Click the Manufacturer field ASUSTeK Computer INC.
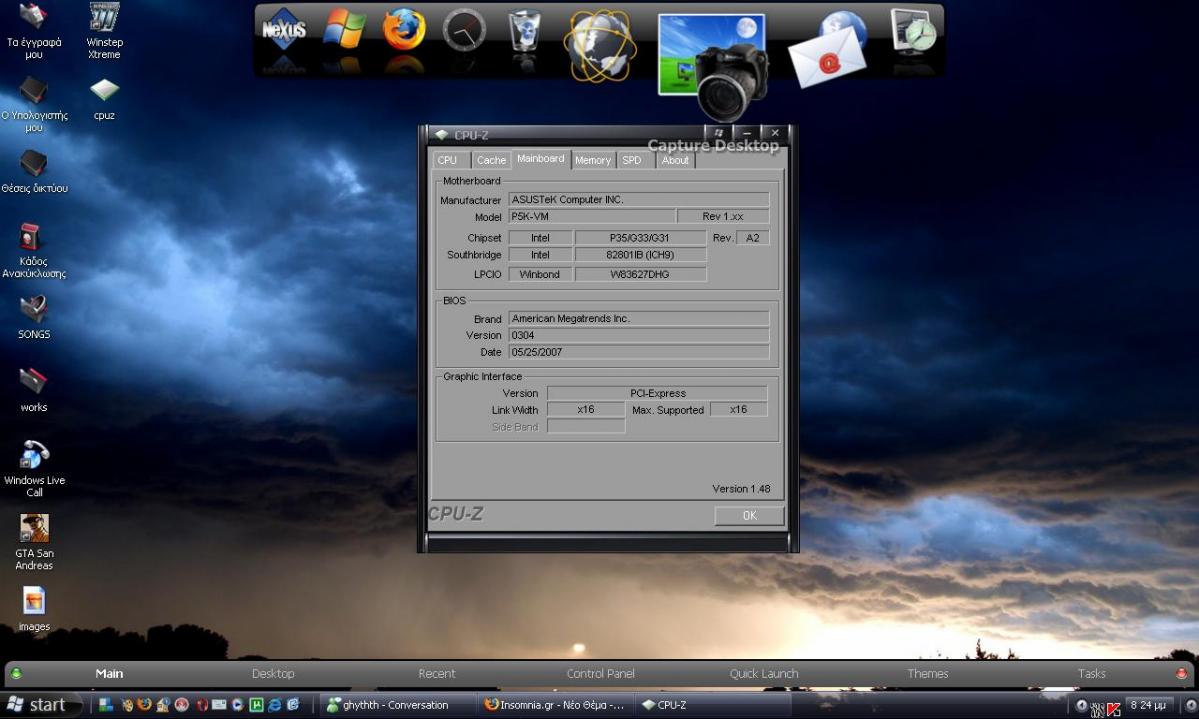 pyautogui.click(x=638, y=199)
